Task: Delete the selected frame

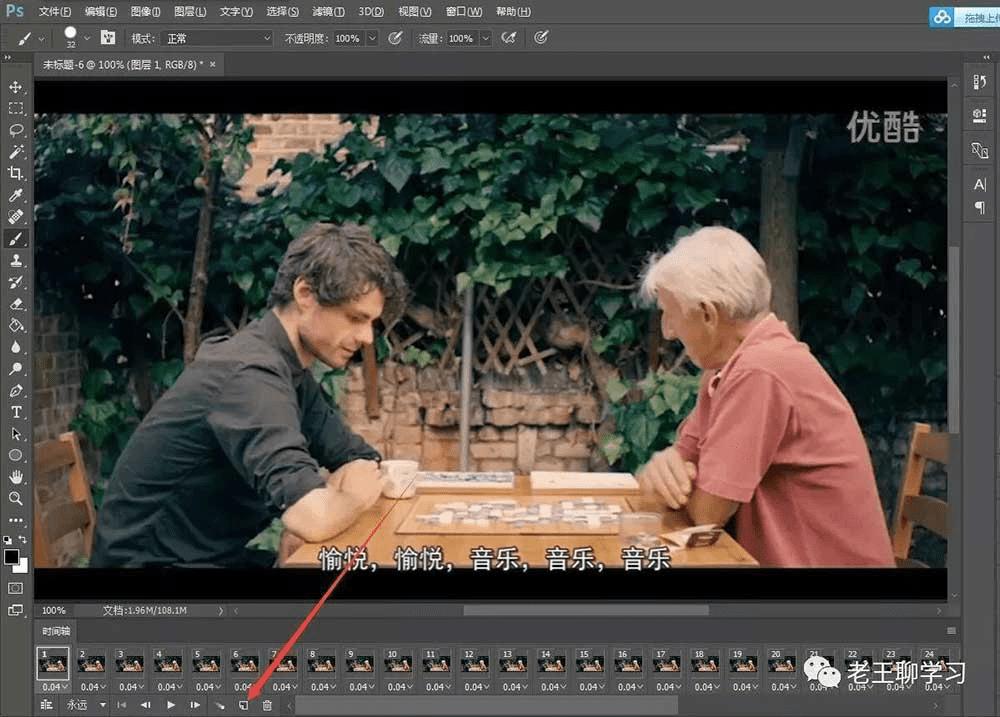Action: [267, 705]
